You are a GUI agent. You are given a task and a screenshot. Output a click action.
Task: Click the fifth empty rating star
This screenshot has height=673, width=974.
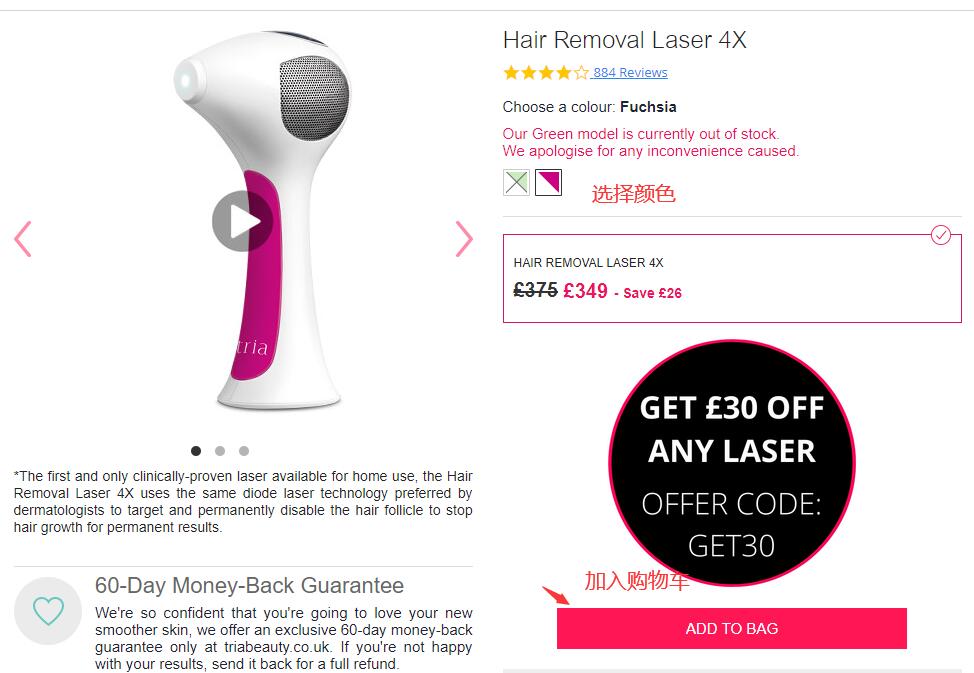581,73
